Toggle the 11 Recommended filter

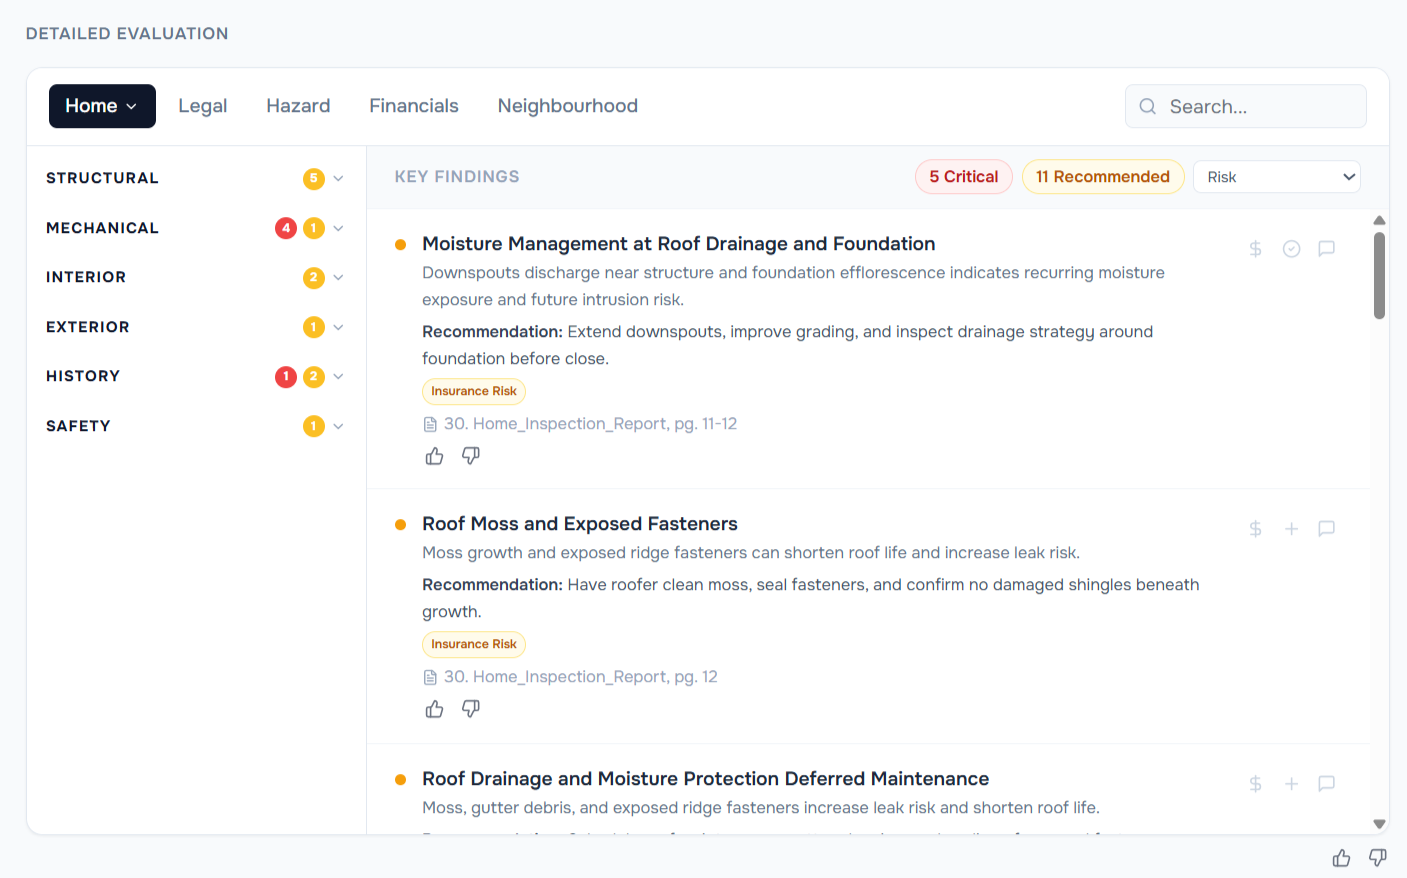pos(1103,177)
